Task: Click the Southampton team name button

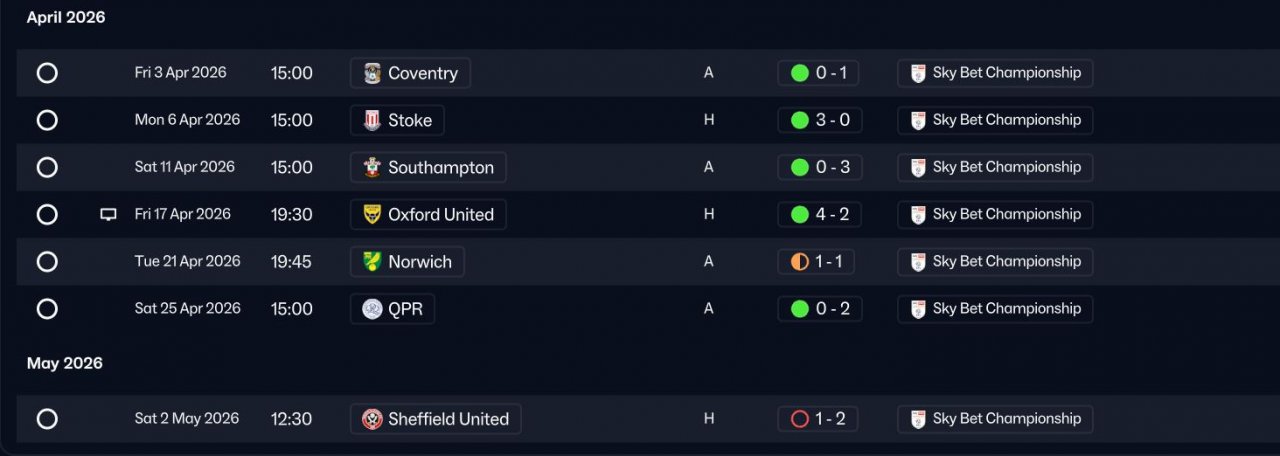Action: pyautogui.click(x=428, y=167)
